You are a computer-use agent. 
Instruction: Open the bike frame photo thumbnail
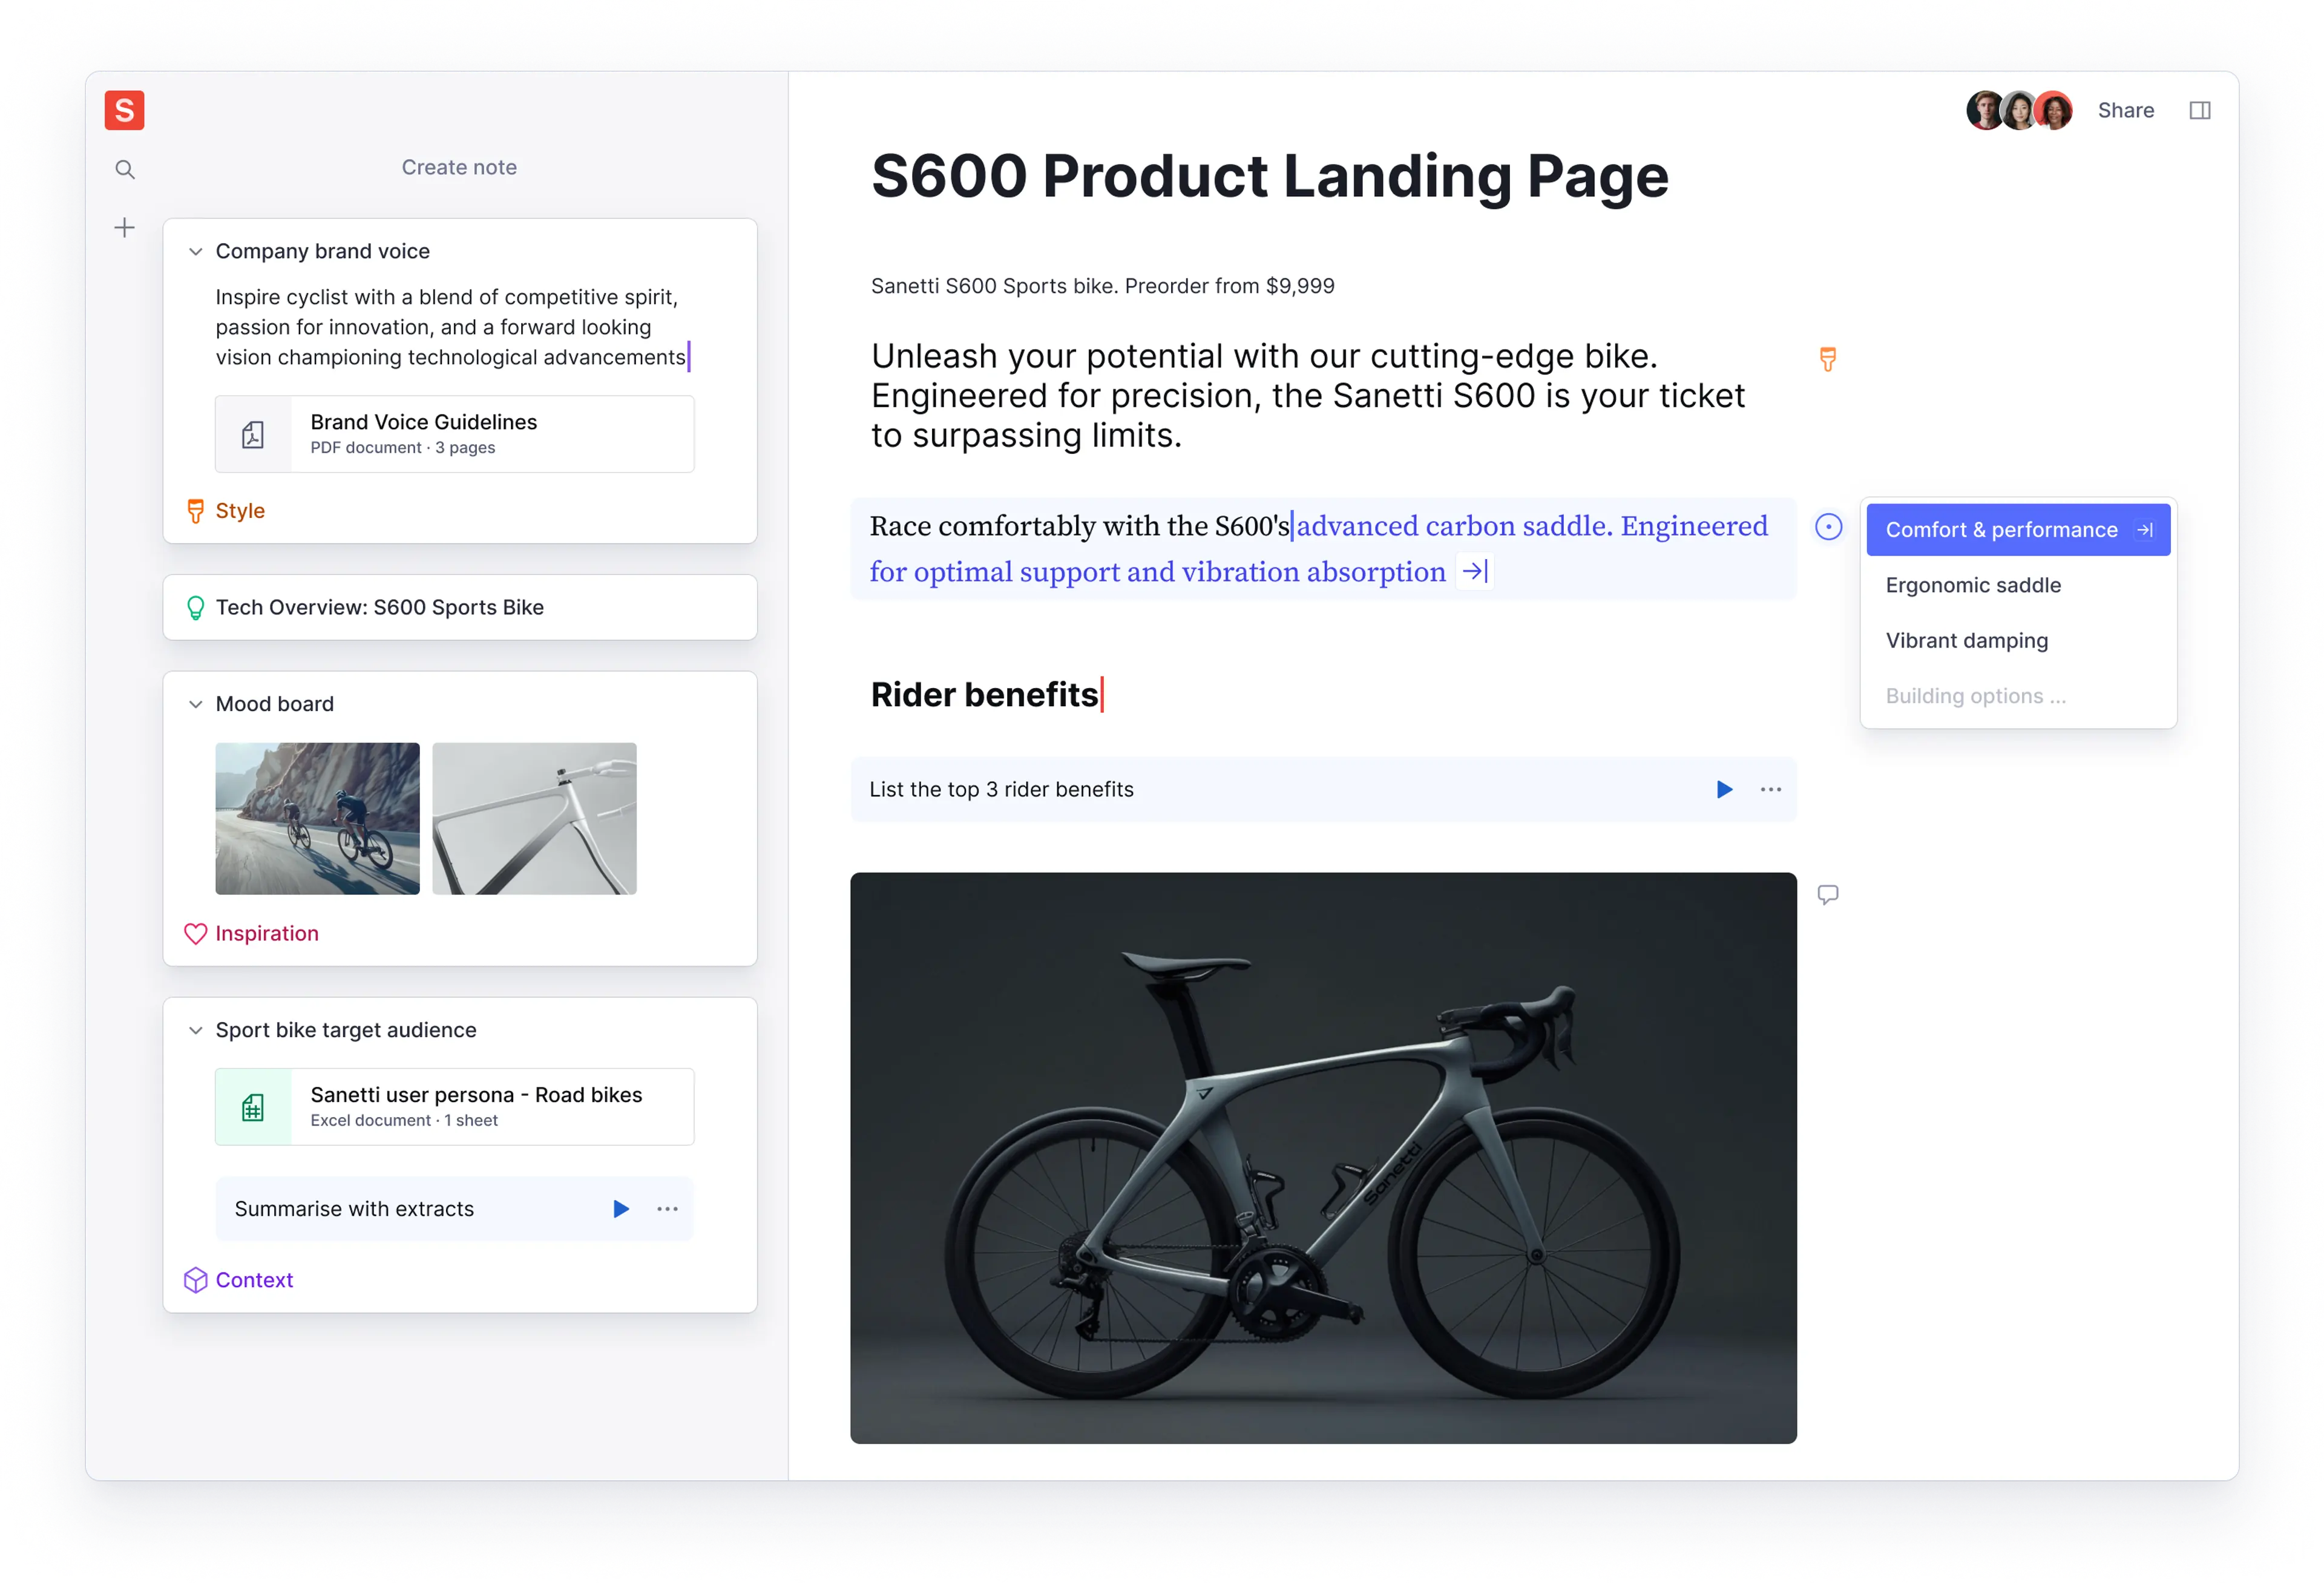click(x=534, y=818)
